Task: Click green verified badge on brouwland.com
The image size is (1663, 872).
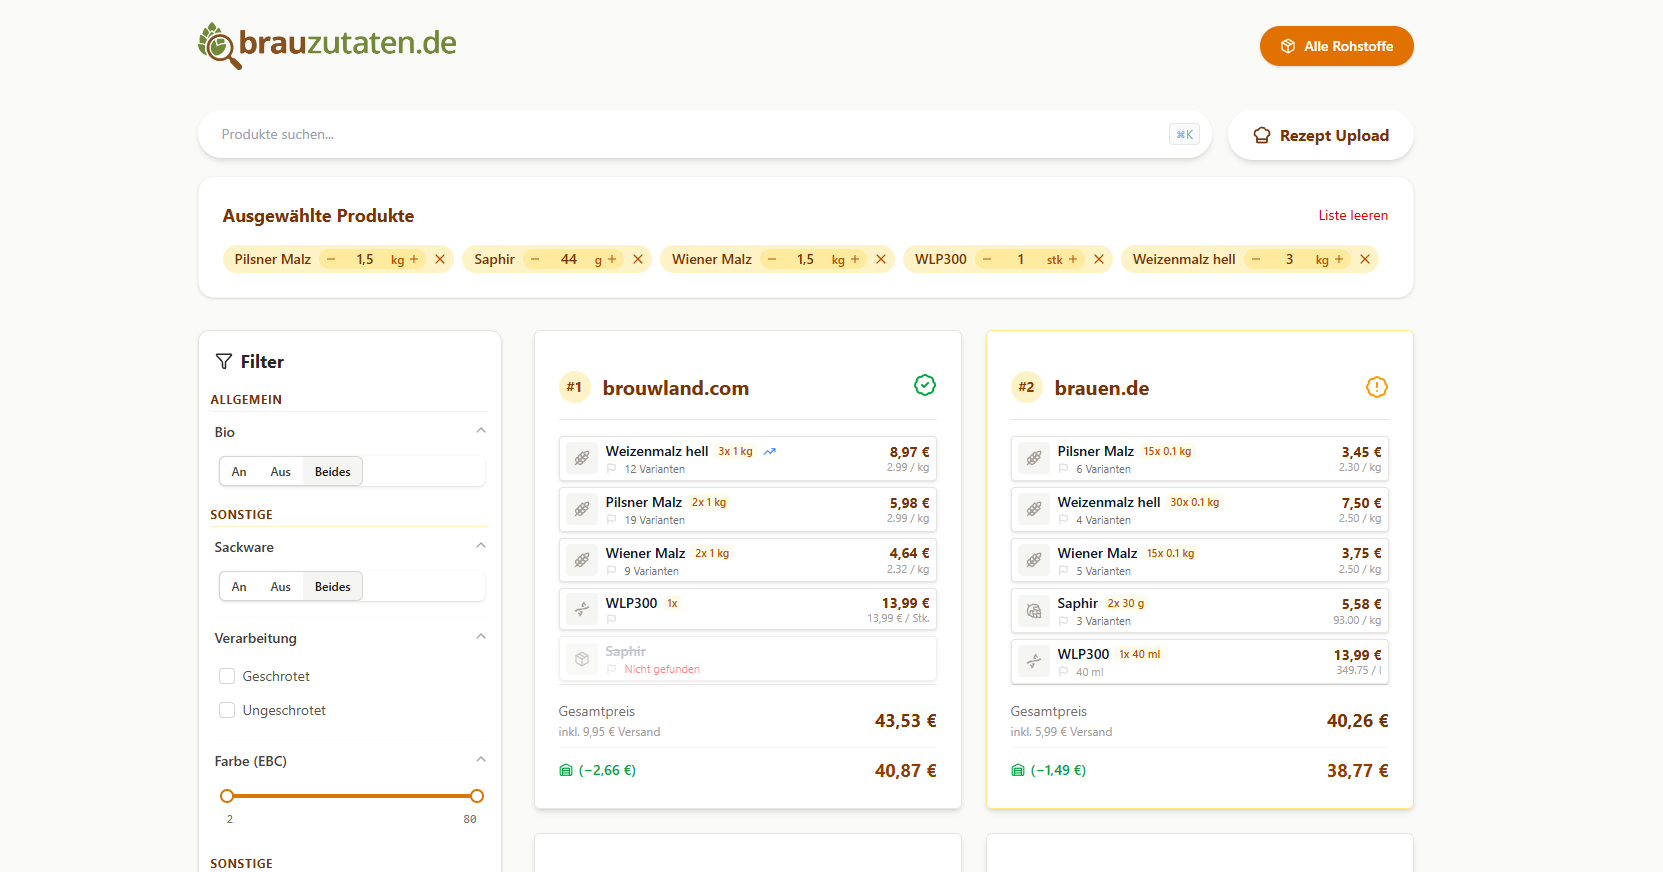Action: tap(925, 386)
